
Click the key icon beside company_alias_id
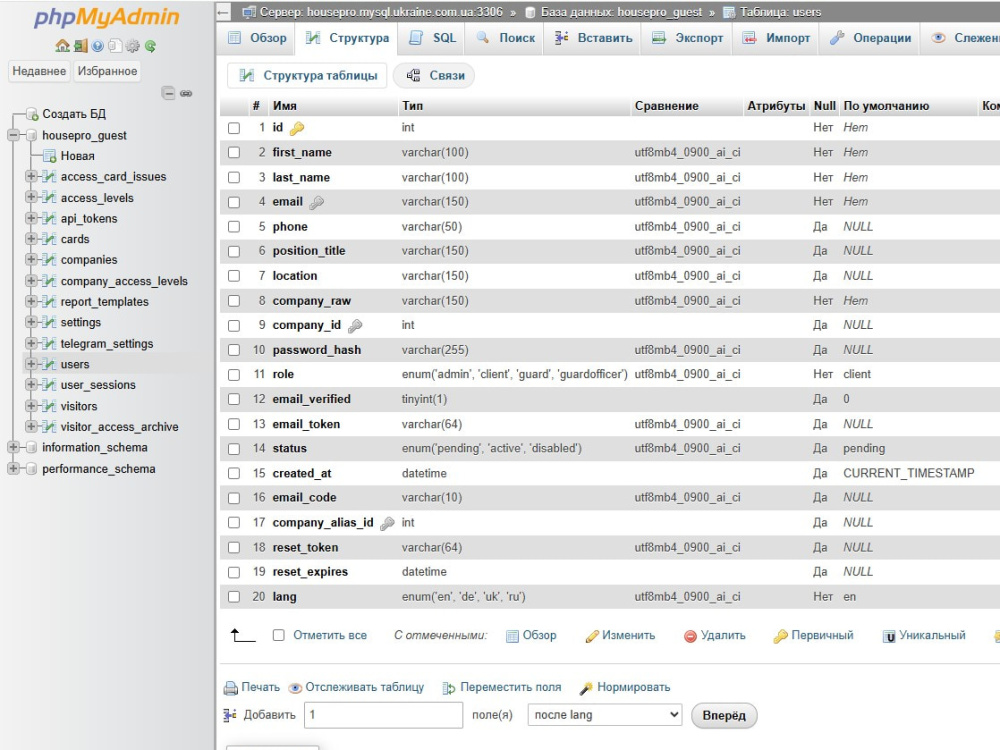[x=386, y=524]
